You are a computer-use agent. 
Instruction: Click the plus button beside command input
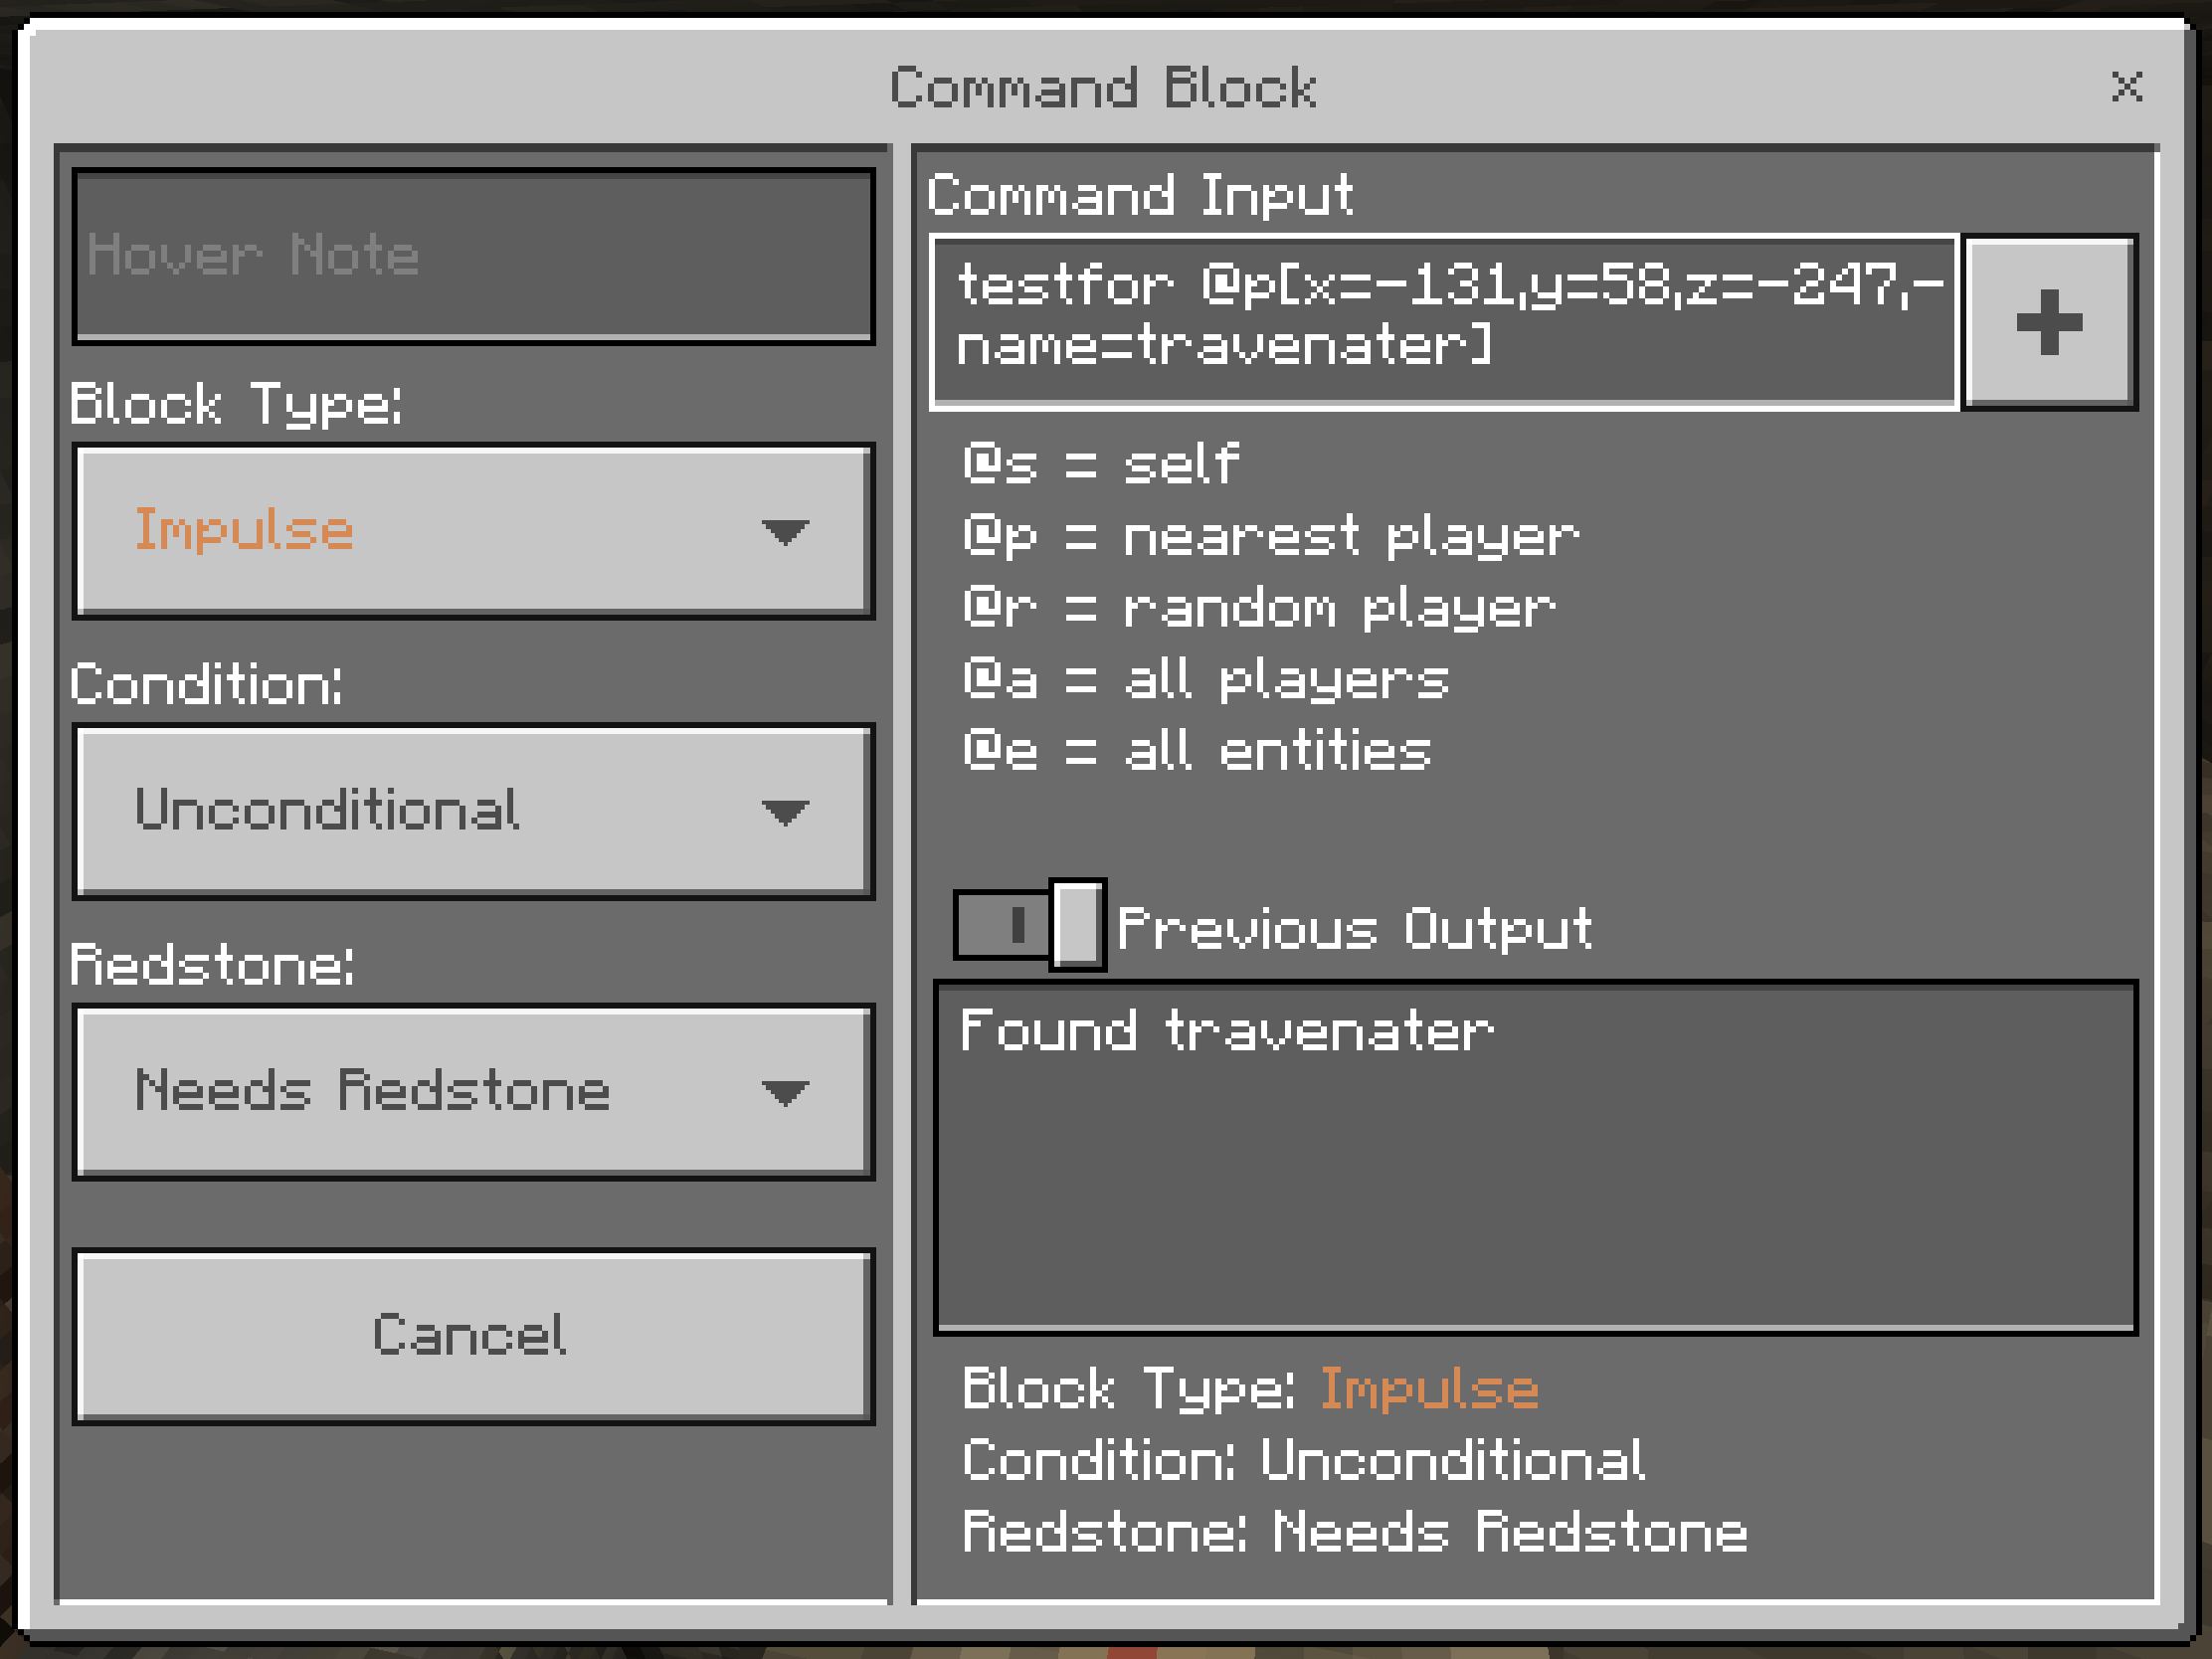2049,322
